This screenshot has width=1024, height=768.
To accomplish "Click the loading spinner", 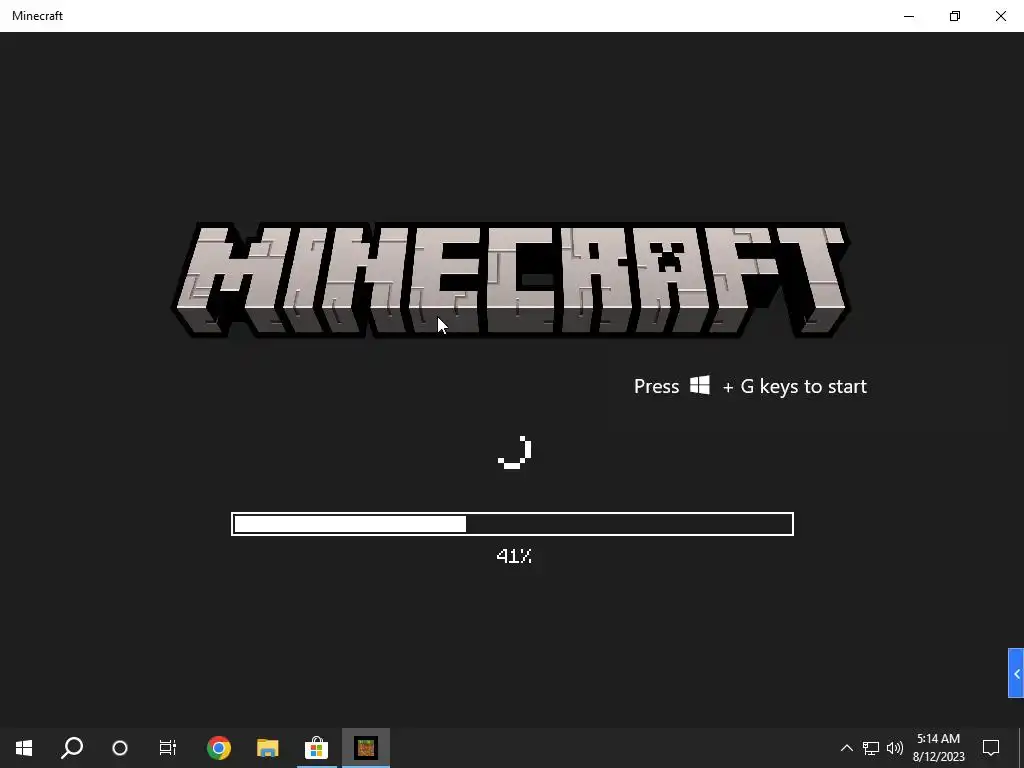I will [x=515, y=452].
